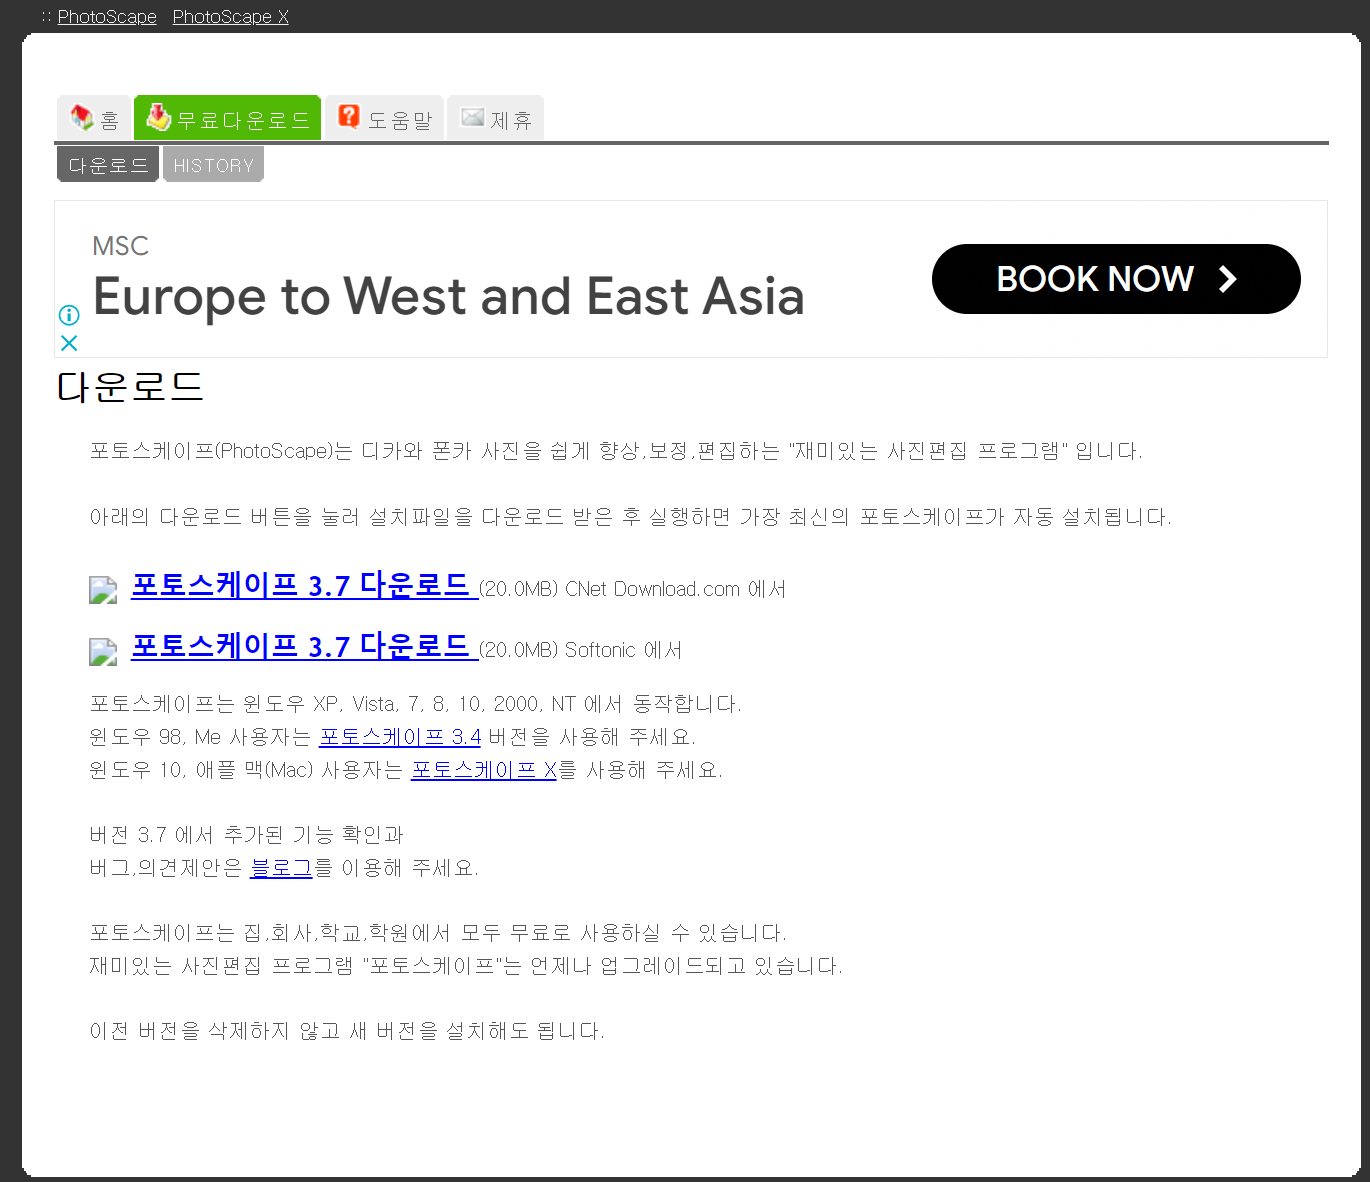Click the chevron arrow in BOOK NOW button
Viewport: 1370px width, 1182px height.
click(x=1228, y=279)
